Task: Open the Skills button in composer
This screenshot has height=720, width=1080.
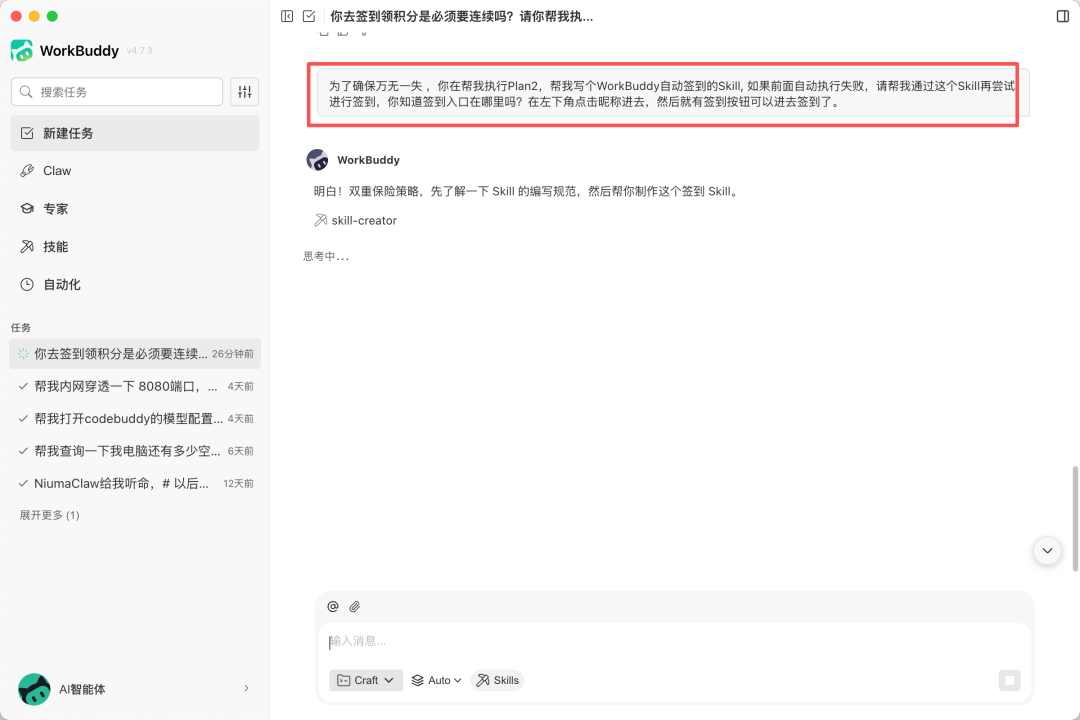Action: pyautogui.click(x=497, y=680)
